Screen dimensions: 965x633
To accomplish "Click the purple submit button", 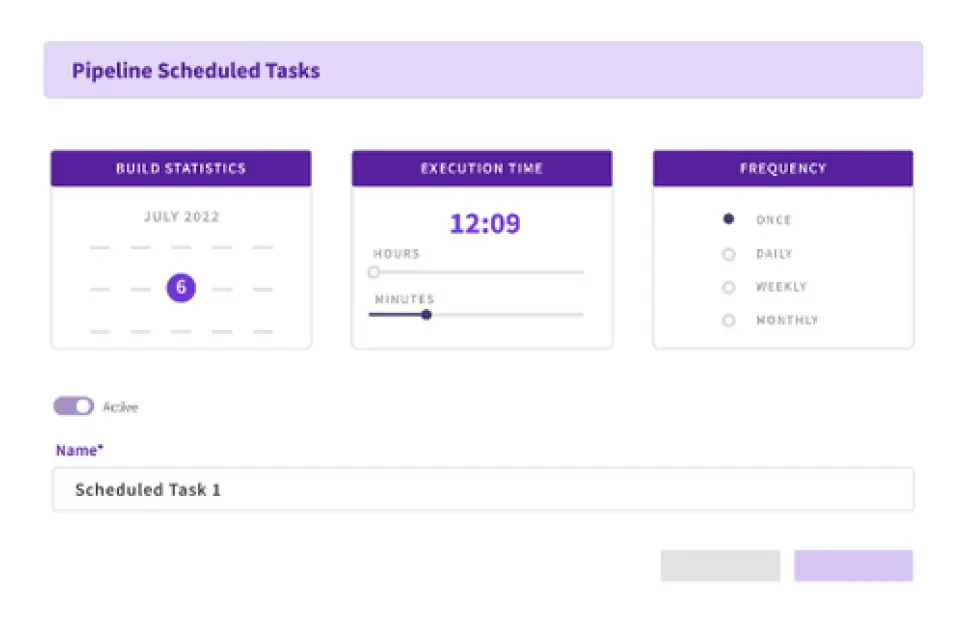I will pyautogui.click(x=852, y=565).
